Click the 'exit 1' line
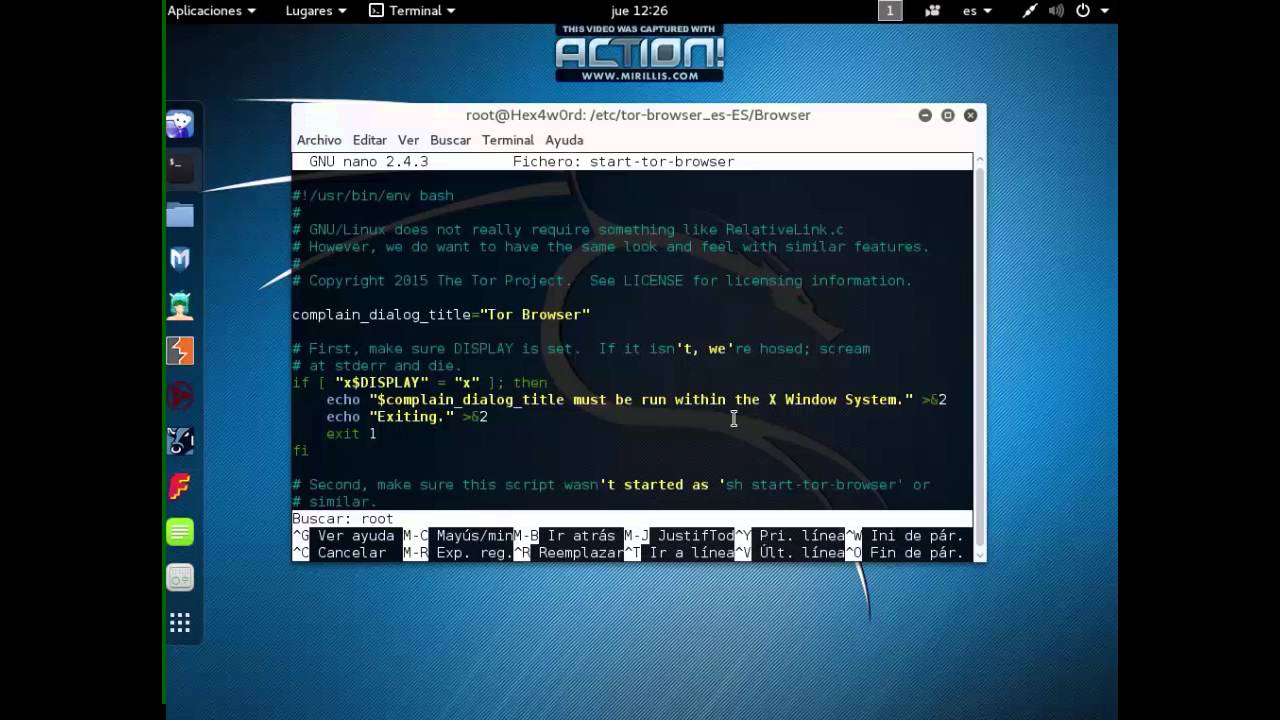The width and height of the screenshot is (1280, 720). [351, 434]
